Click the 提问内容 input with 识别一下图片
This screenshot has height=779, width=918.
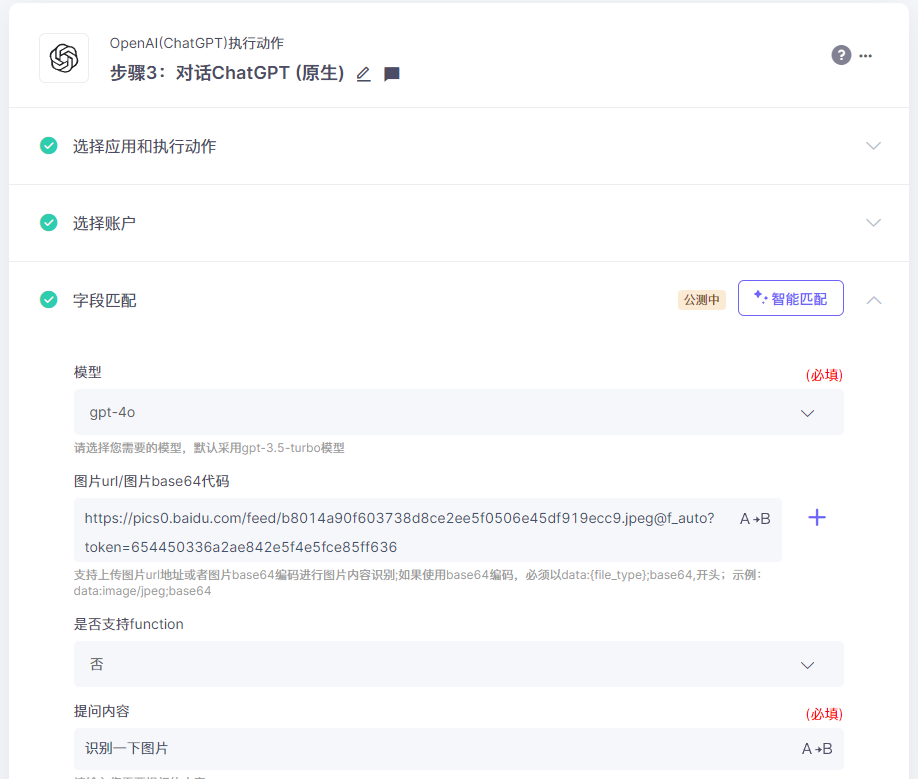tap(458, 749)
